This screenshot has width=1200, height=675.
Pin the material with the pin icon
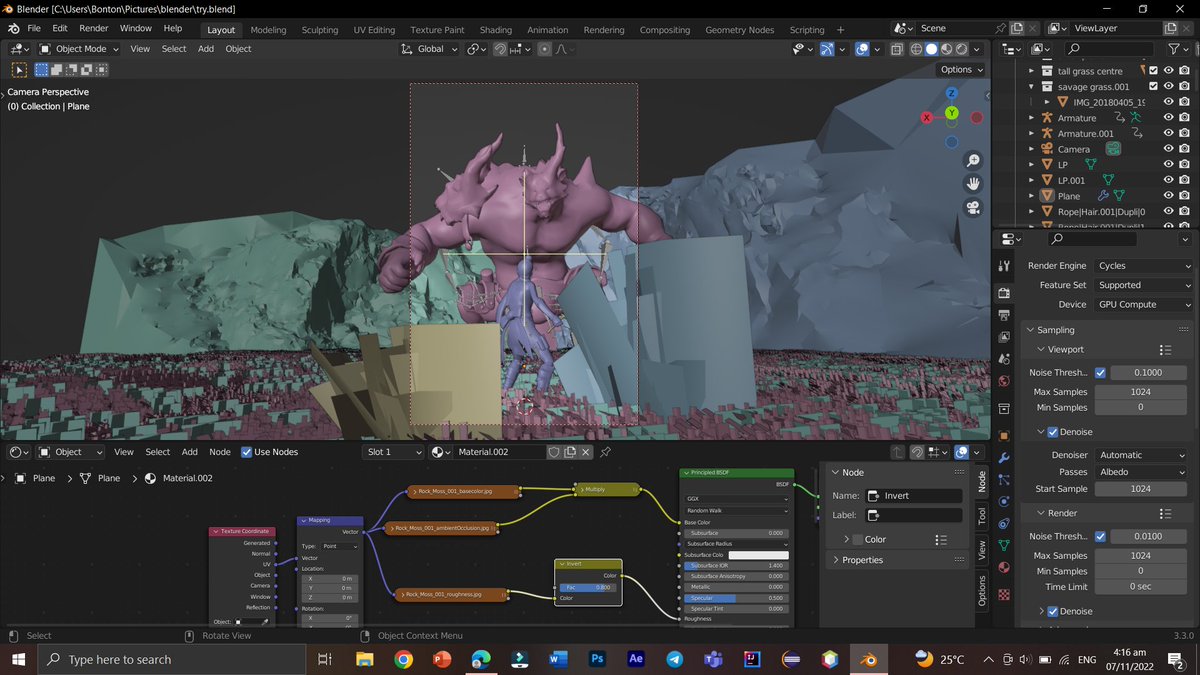coord(605,452)
